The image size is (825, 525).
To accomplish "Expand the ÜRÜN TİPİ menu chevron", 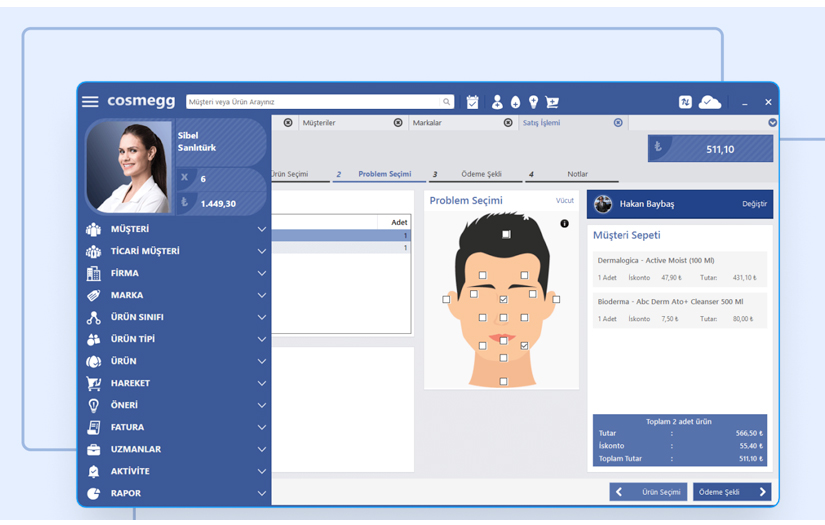I will [x=261, y=339].
